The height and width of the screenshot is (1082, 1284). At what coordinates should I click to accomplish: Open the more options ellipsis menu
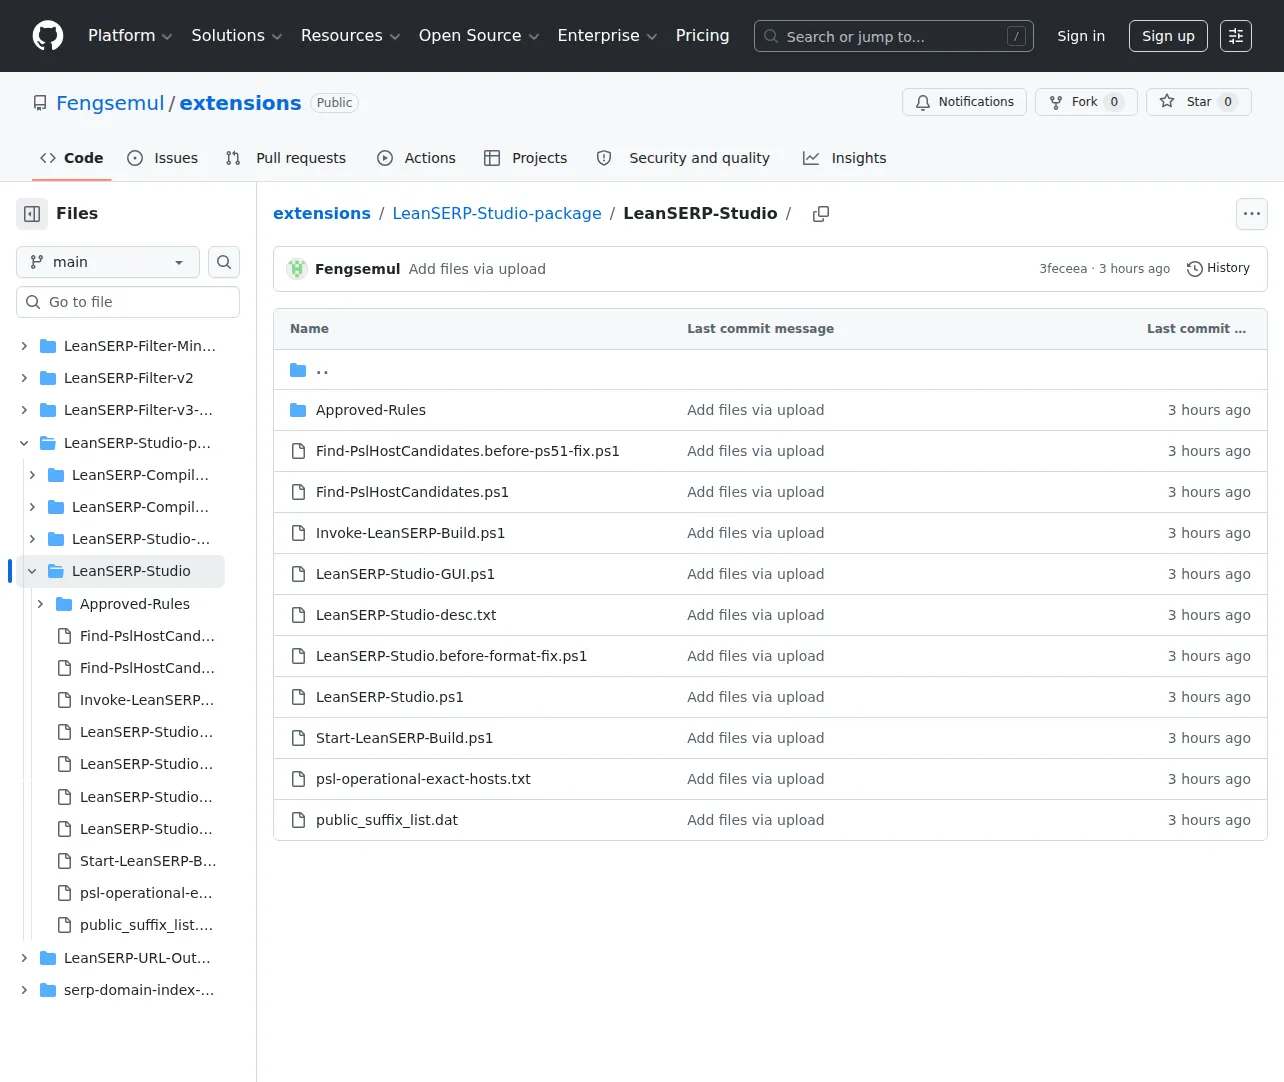click(x=1252, y=214)
